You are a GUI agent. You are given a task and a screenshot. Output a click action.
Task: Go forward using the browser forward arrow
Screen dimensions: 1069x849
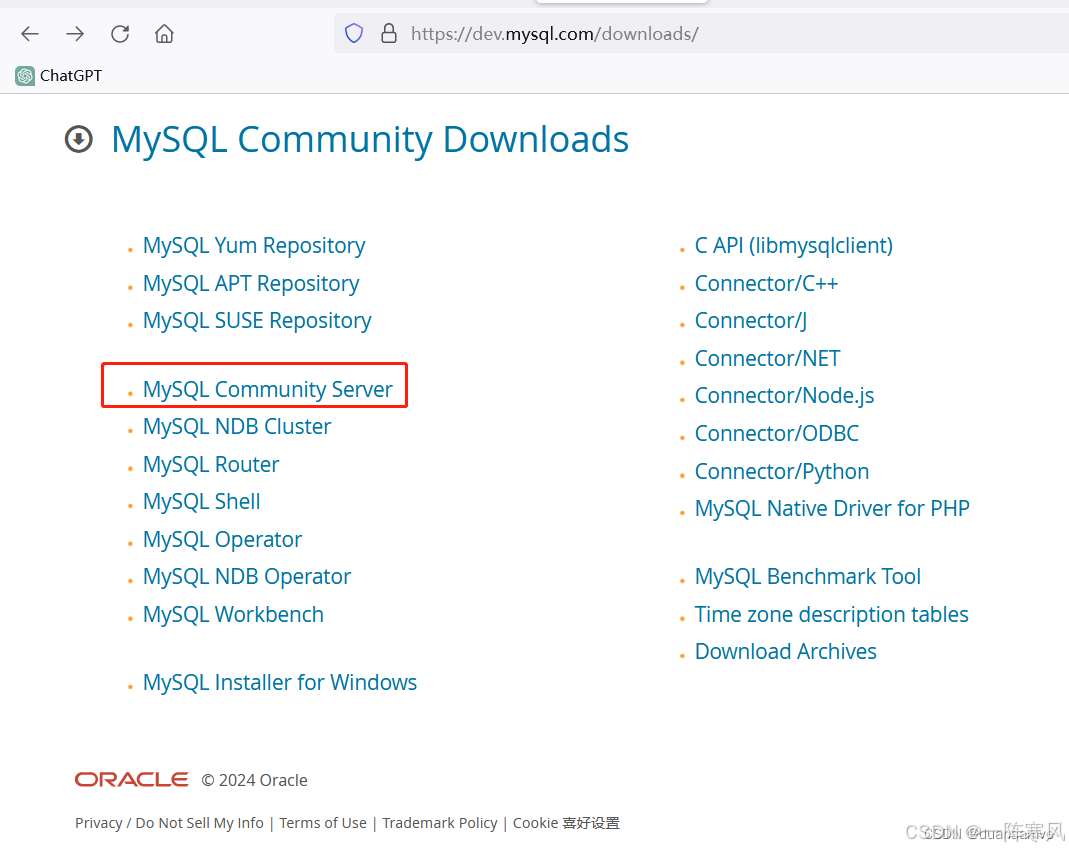click(75, 33)
